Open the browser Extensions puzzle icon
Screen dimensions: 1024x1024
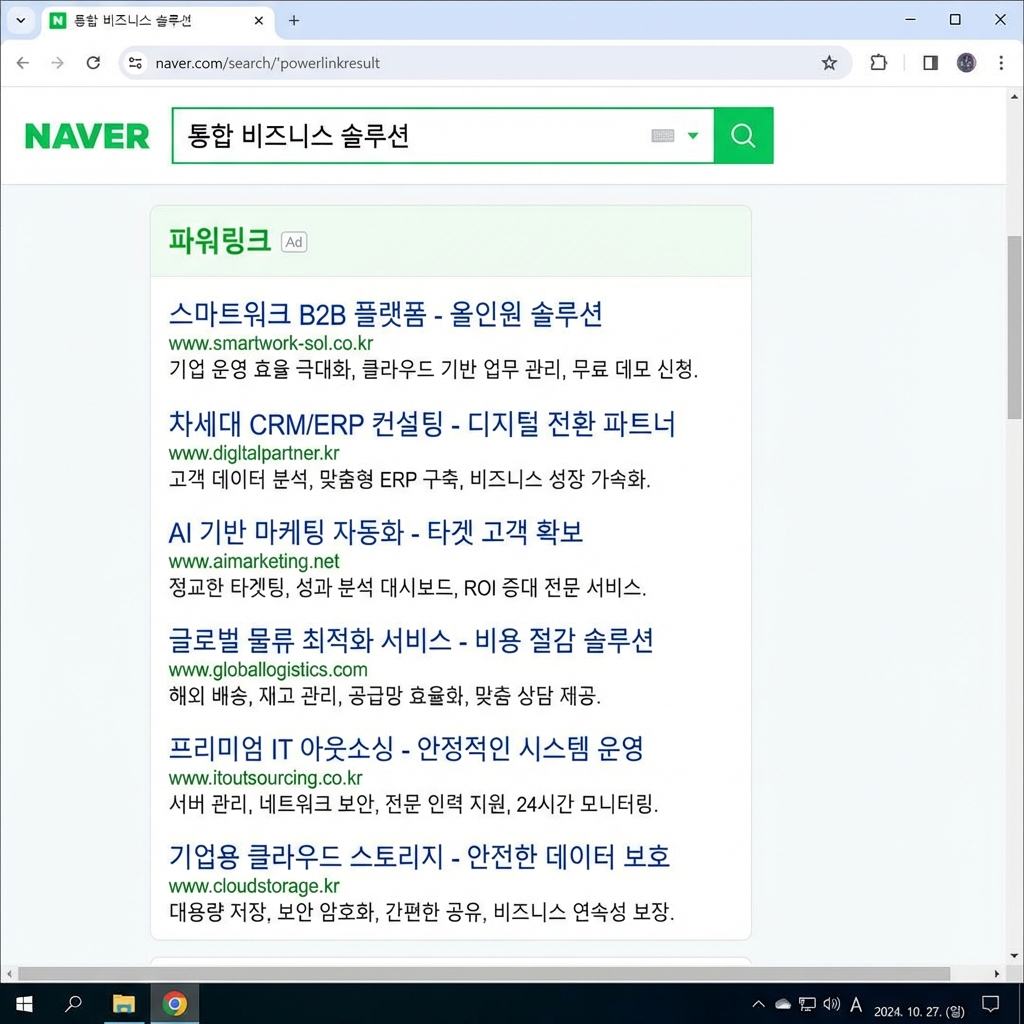[x=878, y=62]
